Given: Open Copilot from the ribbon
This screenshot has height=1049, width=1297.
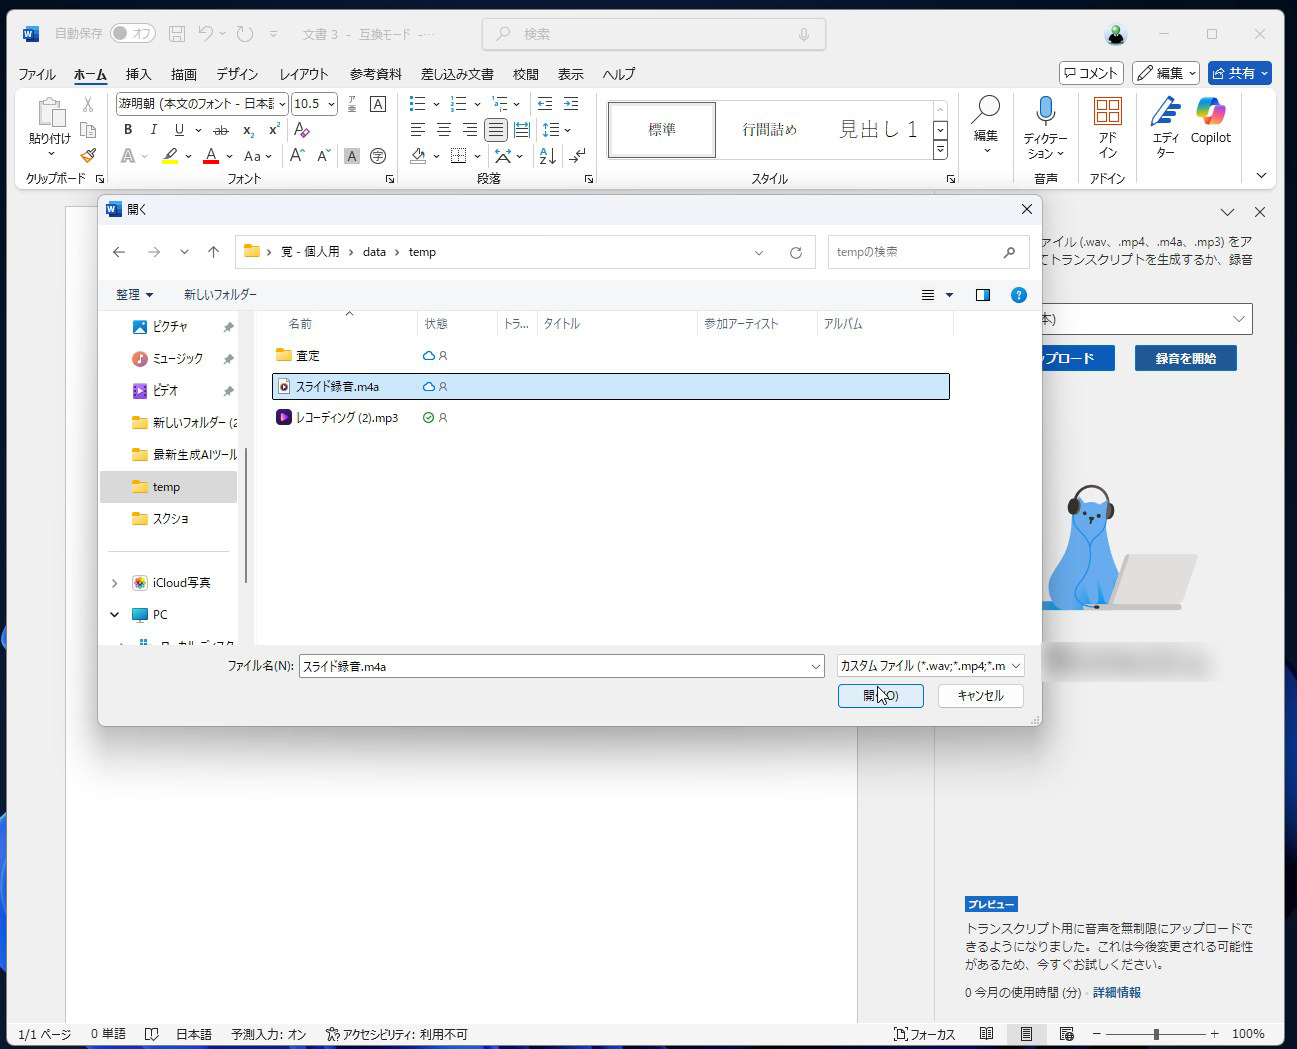Looking at the screenshot, I should (x=1210, y=120).
